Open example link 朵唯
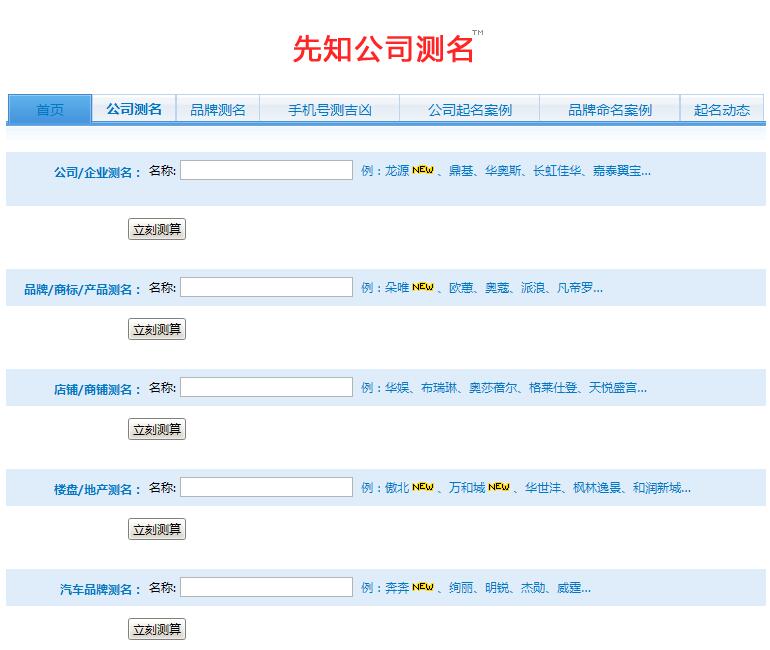 point(397,287)
